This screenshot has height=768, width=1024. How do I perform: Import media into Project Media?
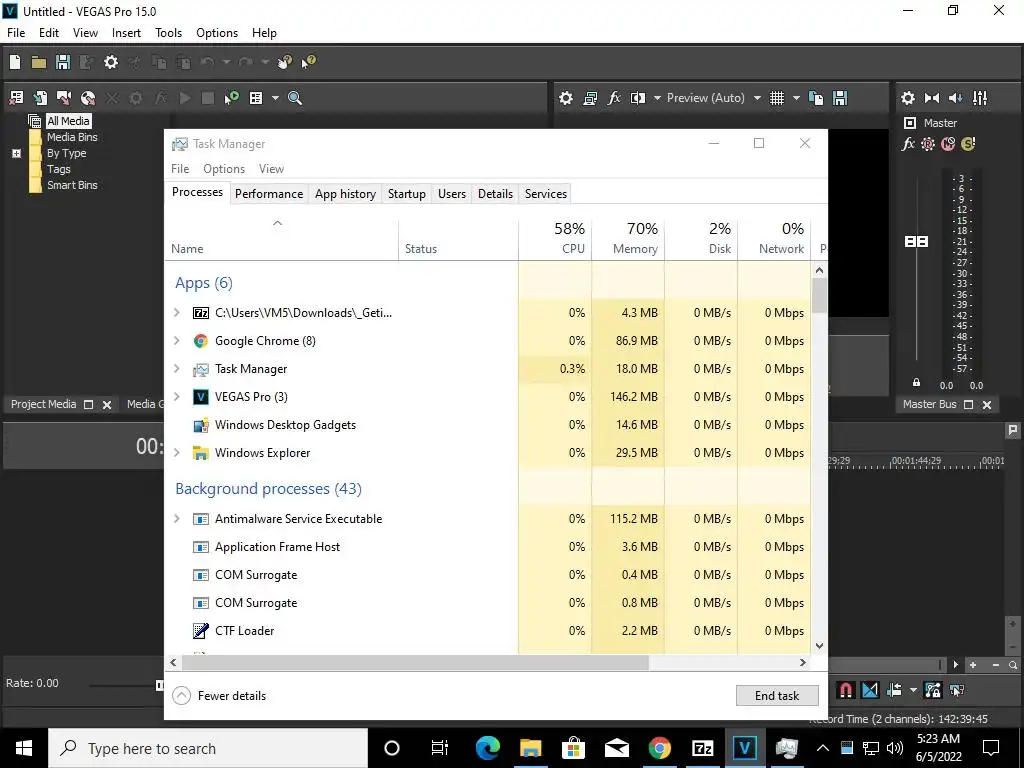(x=40, y=98)
